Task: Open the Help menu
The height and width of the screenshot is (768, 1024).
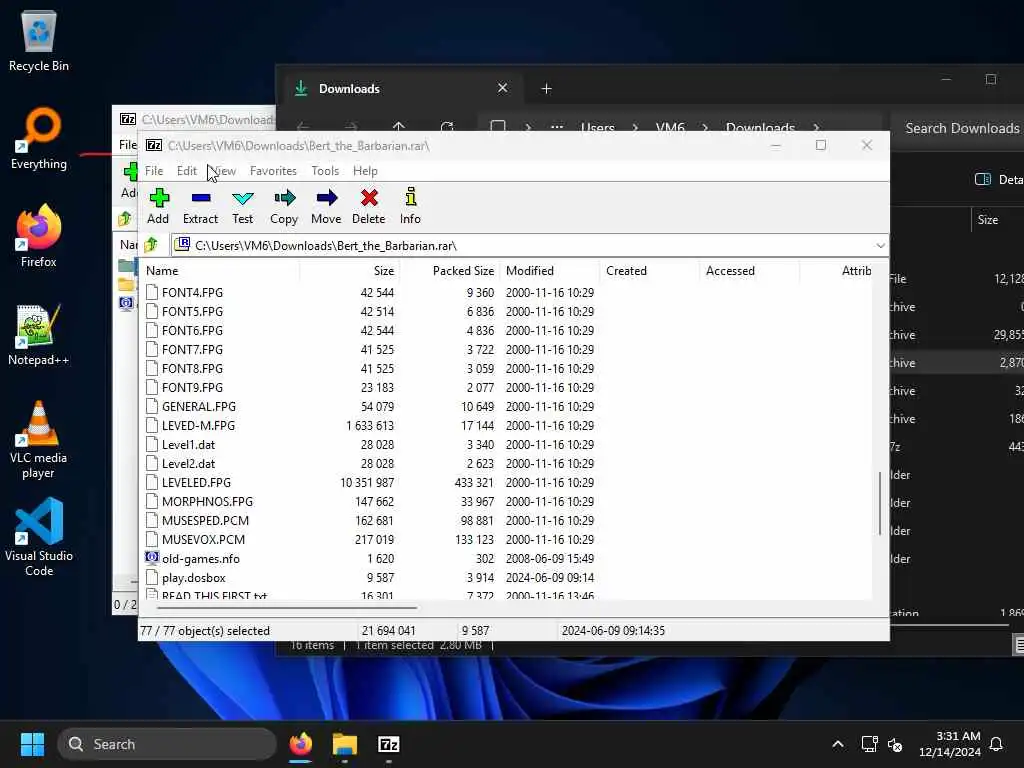Action: tap(365, 170)
